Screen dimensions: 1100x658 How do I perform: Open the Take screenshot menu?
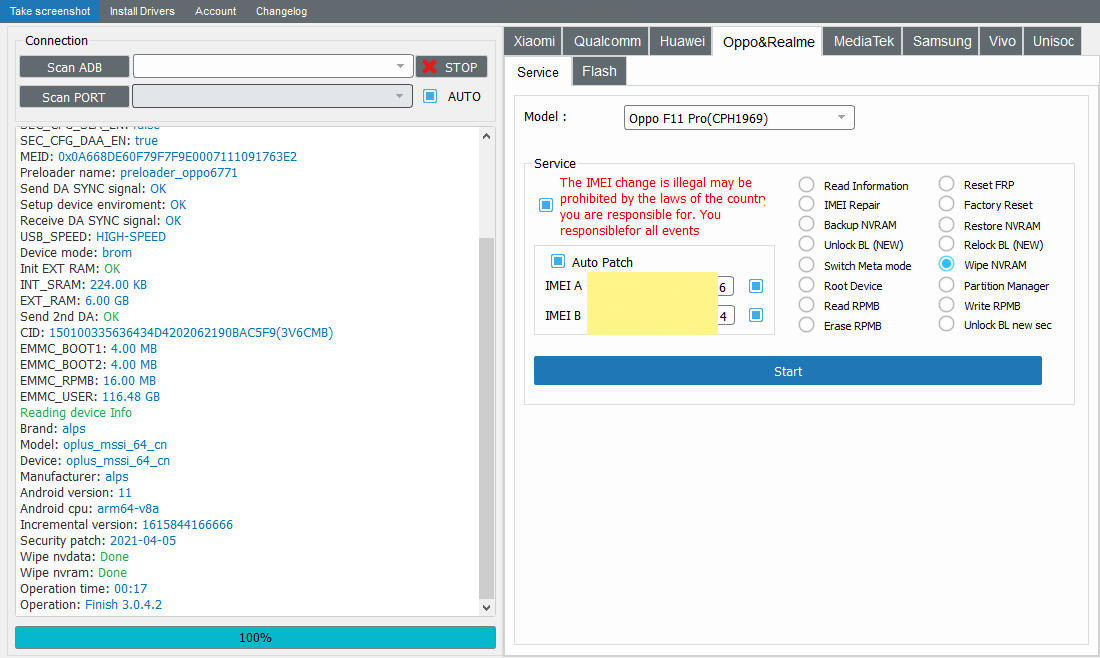[50, 11]
